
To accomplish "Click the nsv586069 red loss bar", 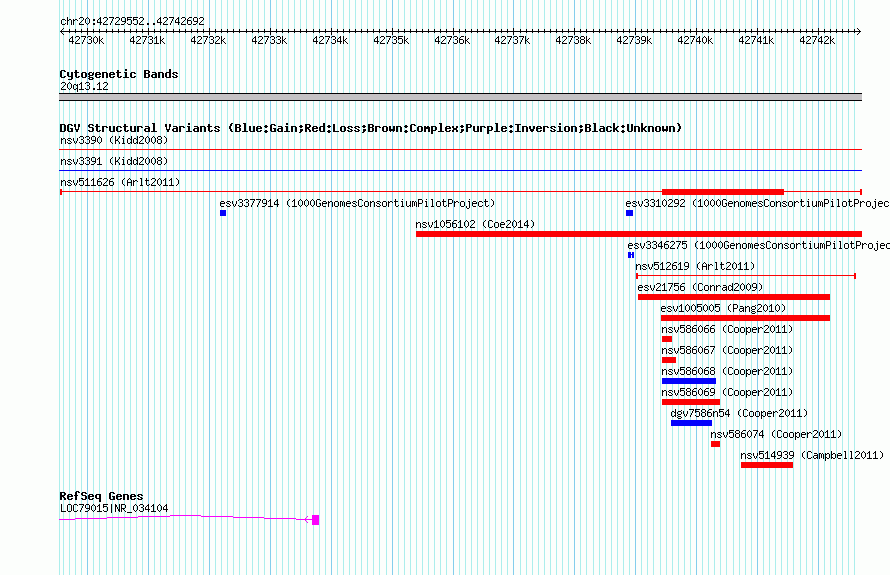I will pyautogui.click(x=691, y=402).
